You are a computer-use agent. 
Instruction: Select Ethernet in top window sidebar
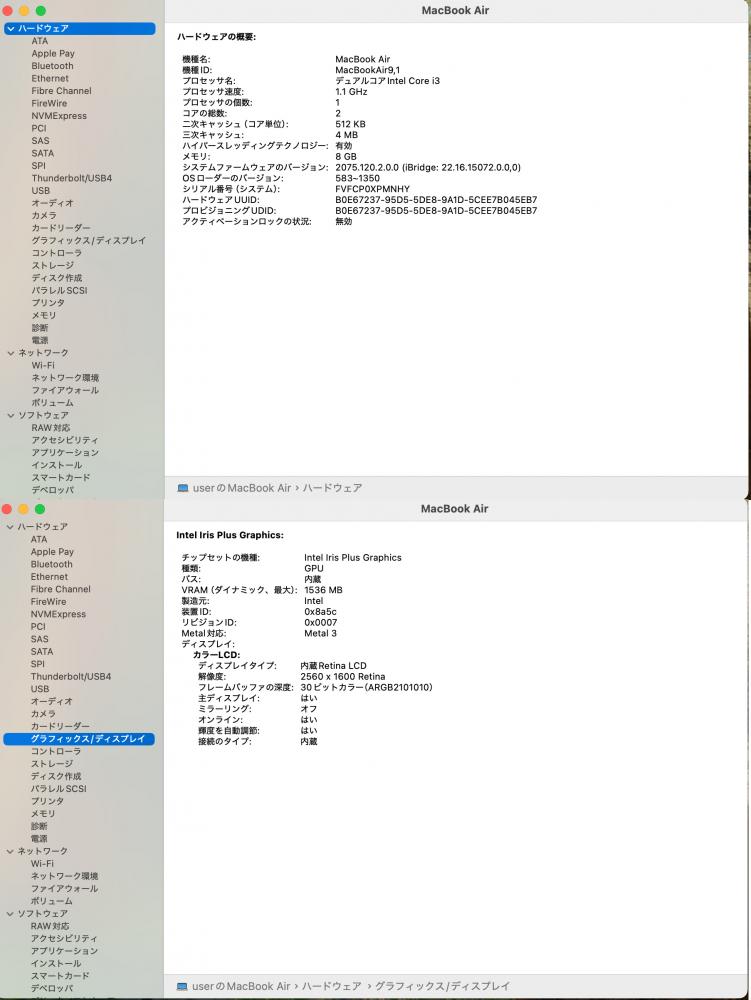tap(50, 78)
